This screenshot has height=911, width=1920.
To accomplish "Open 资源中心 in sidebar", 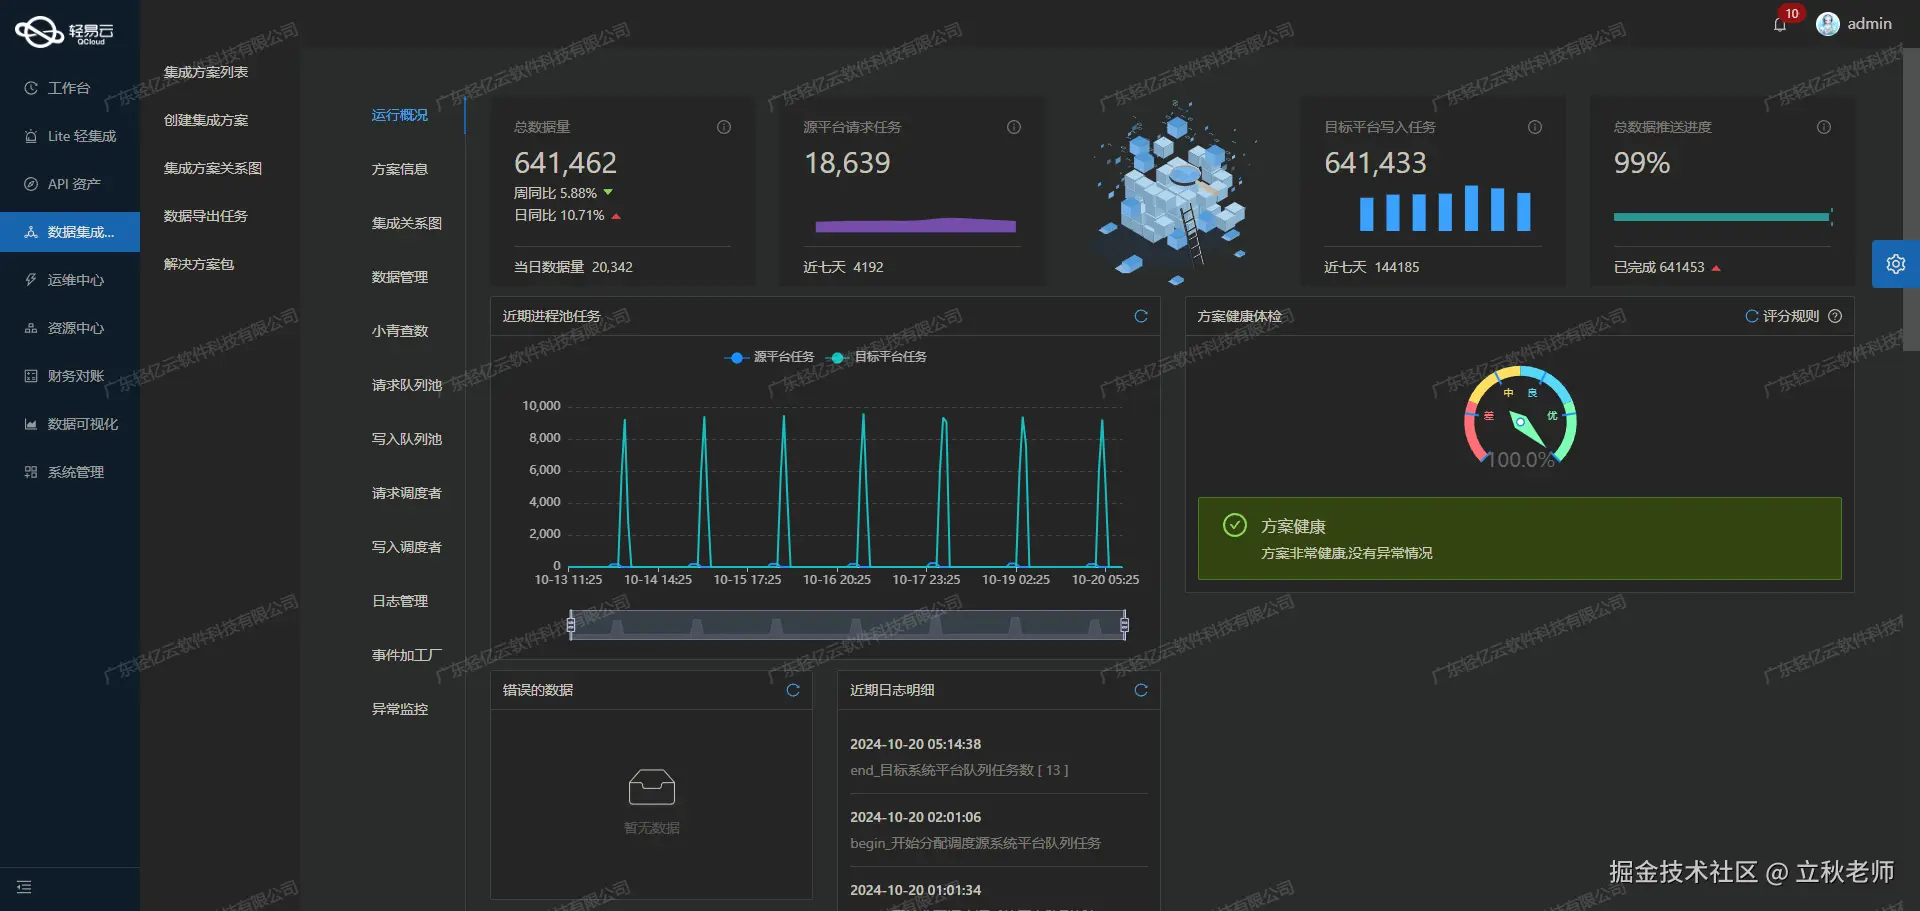I will tap(70, 328).
